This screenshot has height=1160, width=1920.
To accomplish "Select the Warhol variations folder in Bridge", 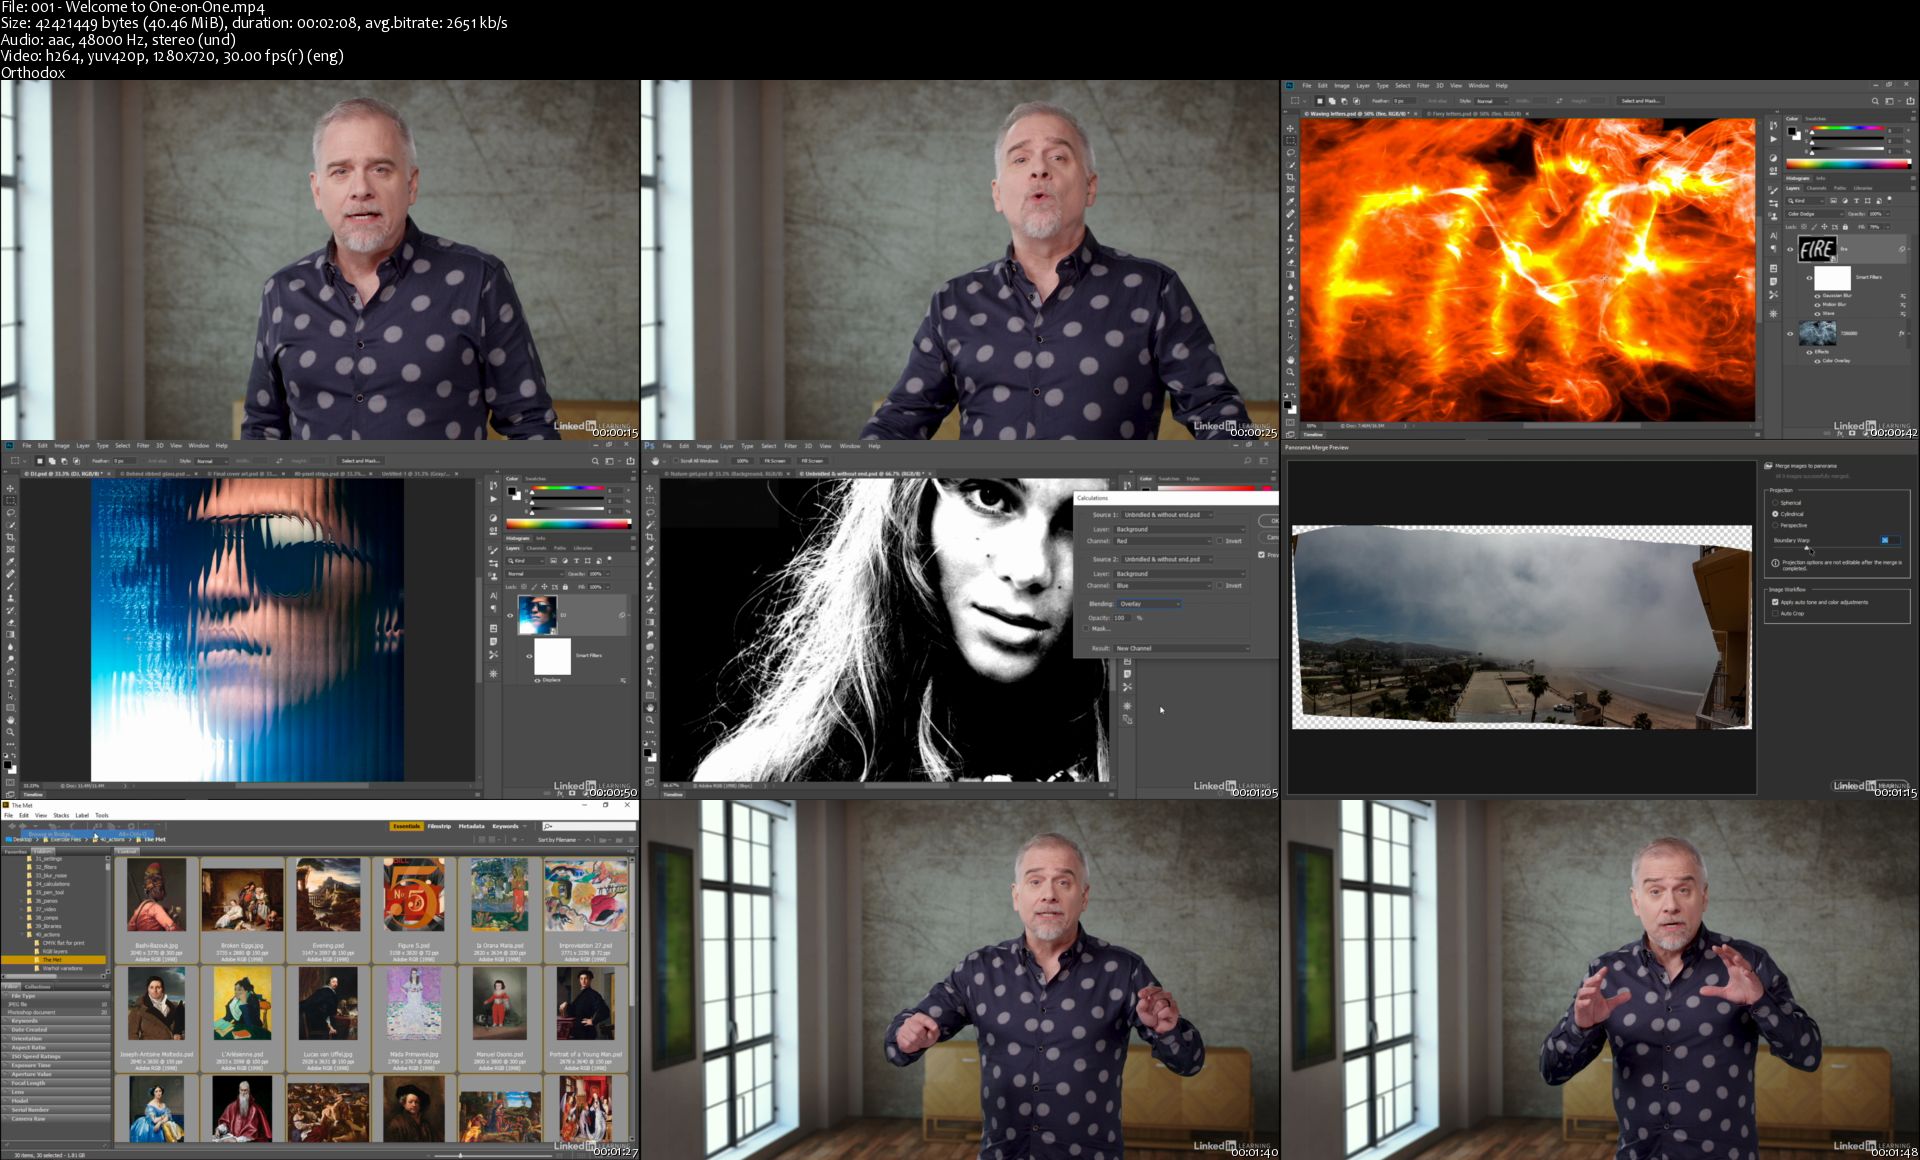I will (62, 968).
